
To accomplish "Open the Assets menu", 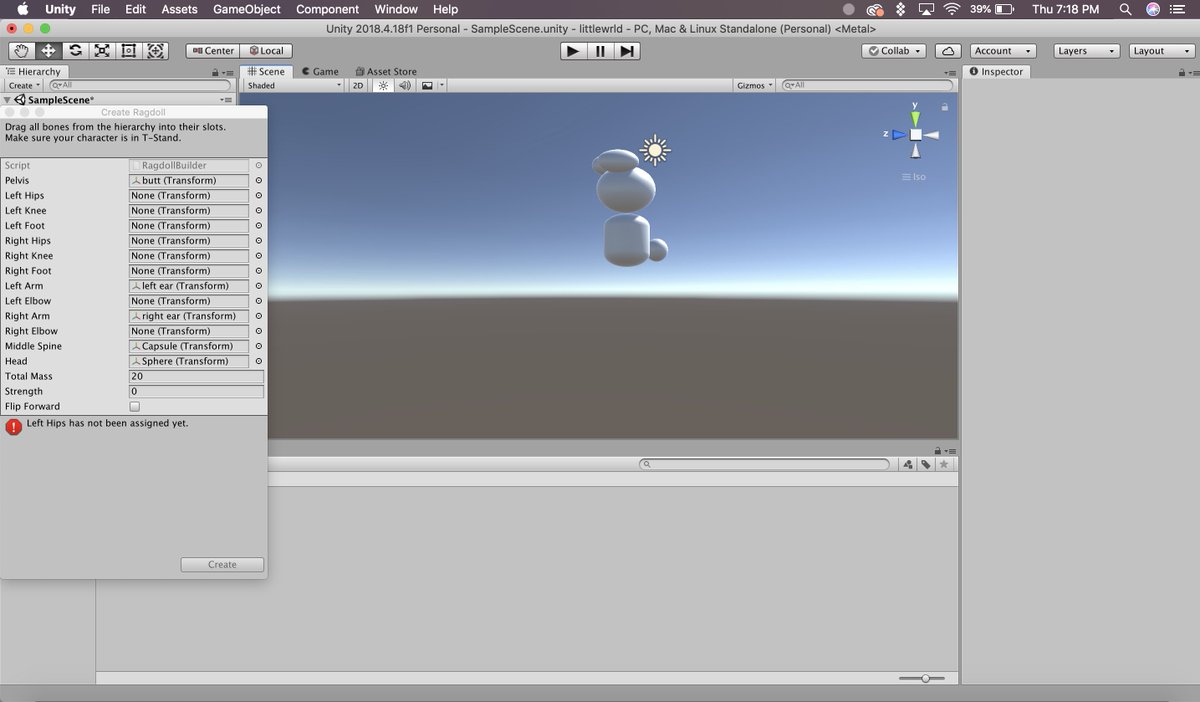I will click(179, 9).
